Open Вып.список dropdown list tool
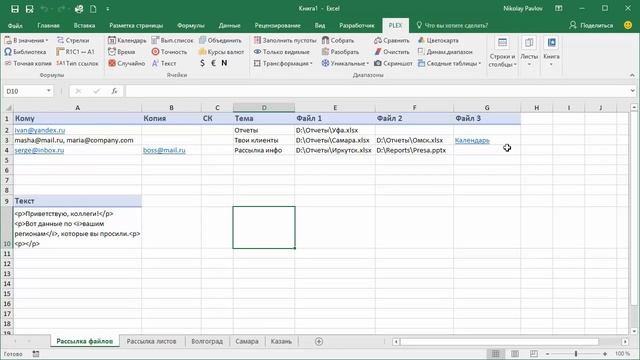 (x=172, y=40)
